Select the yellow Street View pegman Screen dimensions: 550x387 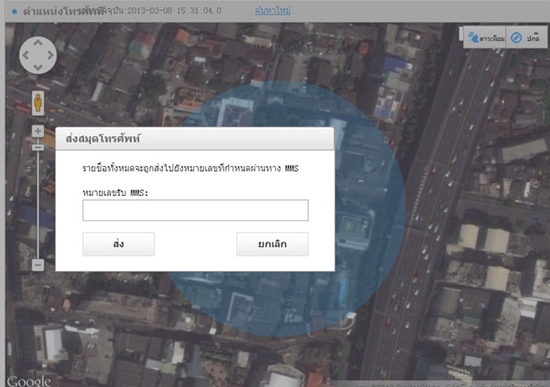point(38,103)
